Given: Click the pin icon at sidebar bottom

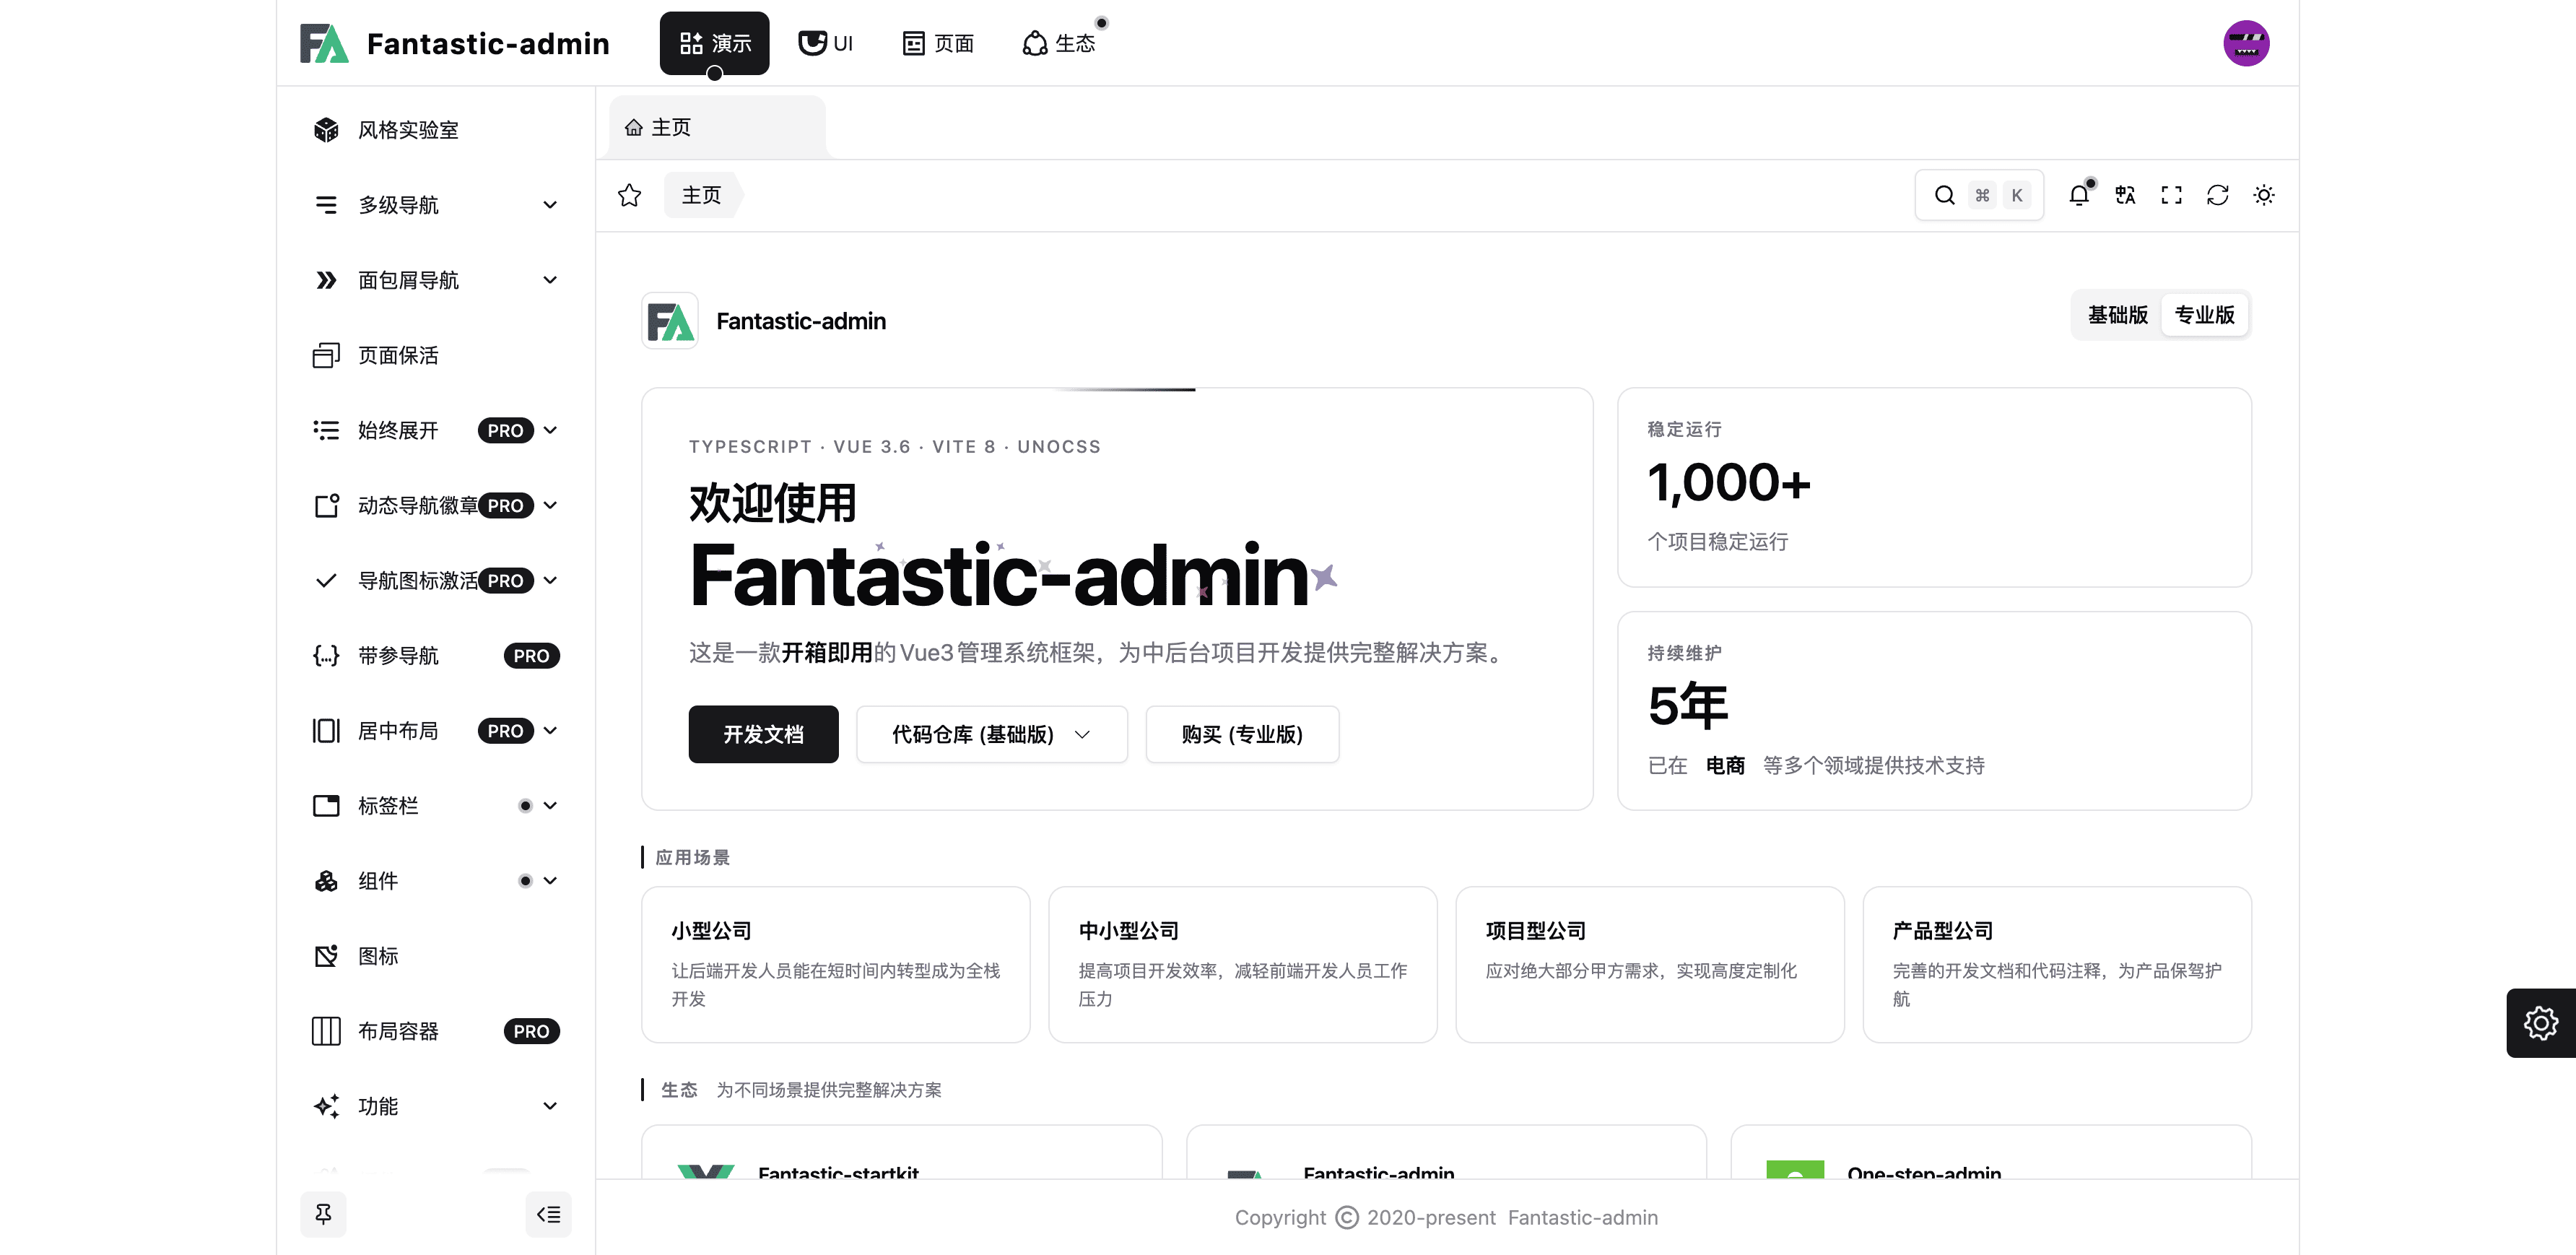Looking at the screenshot, I should tap(323, 1214).
